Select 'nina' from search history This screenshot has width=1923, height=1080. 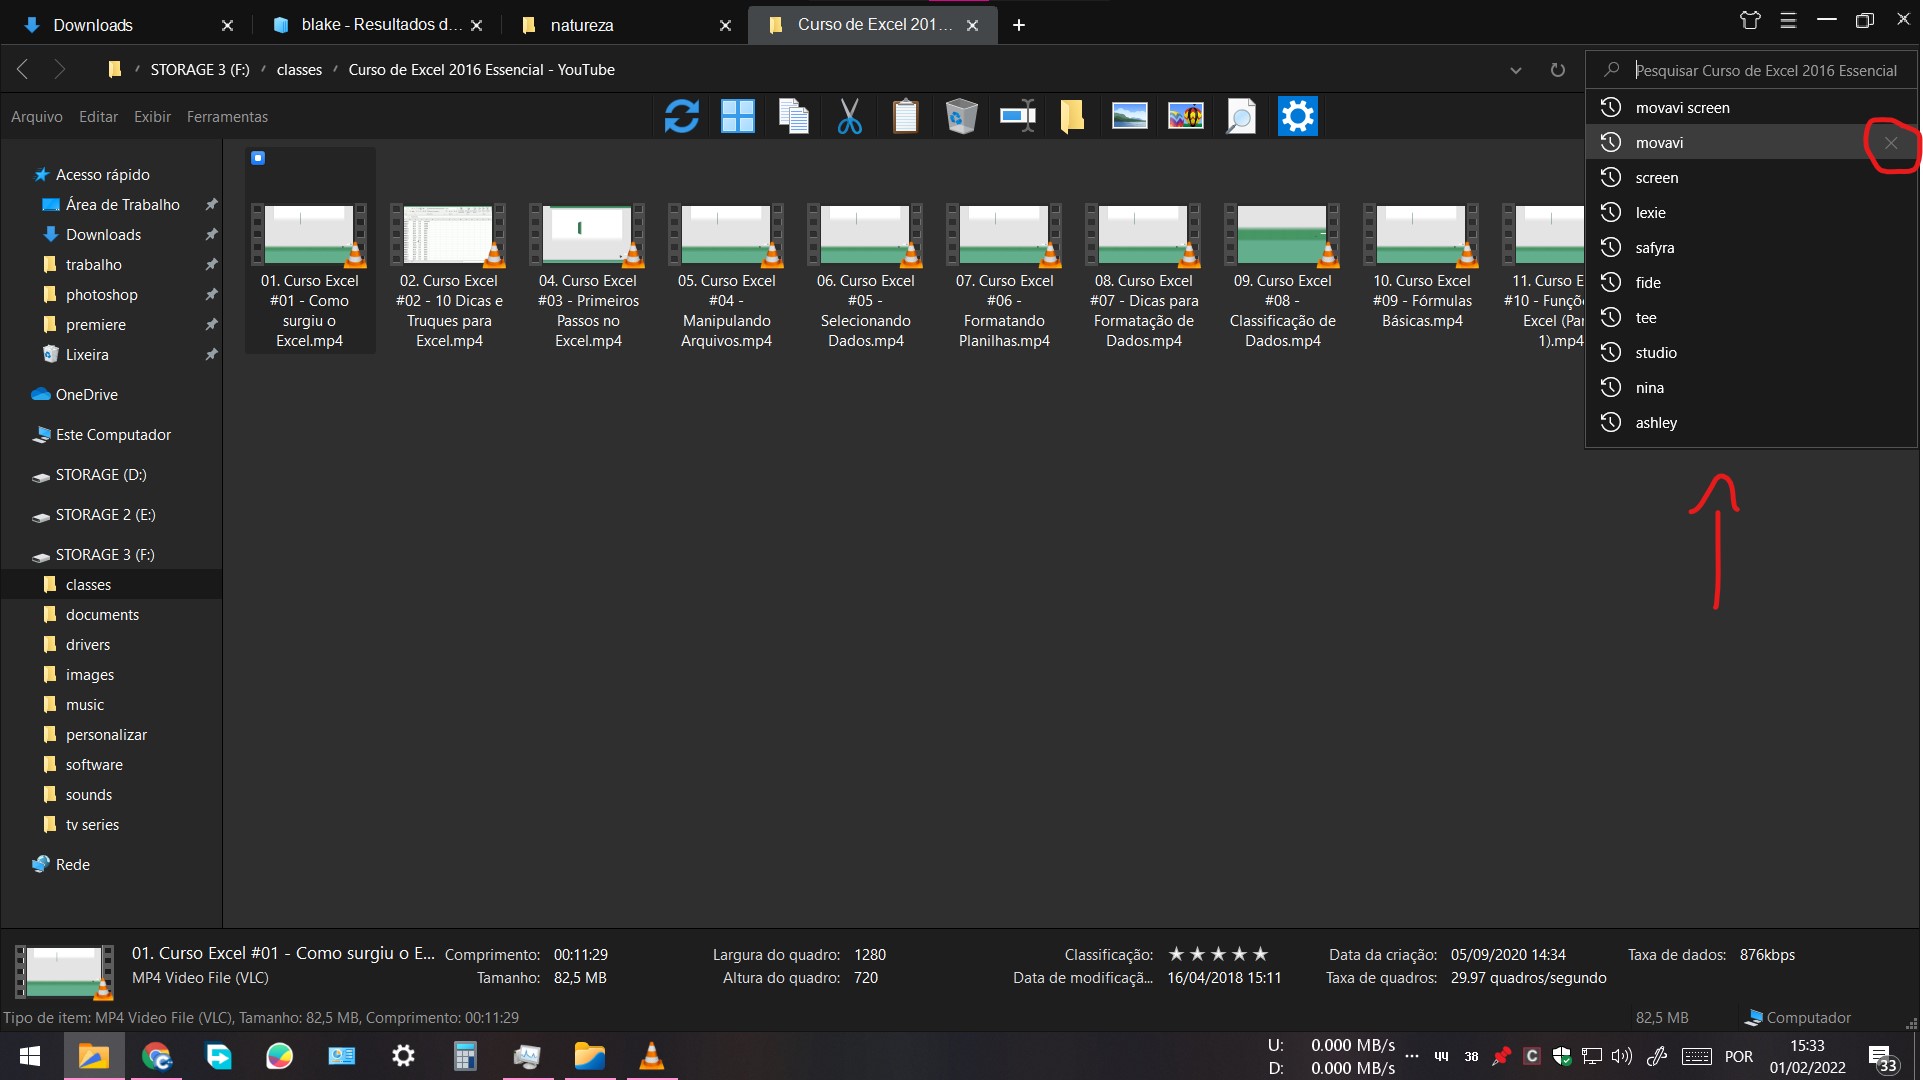click(1751, 388)
